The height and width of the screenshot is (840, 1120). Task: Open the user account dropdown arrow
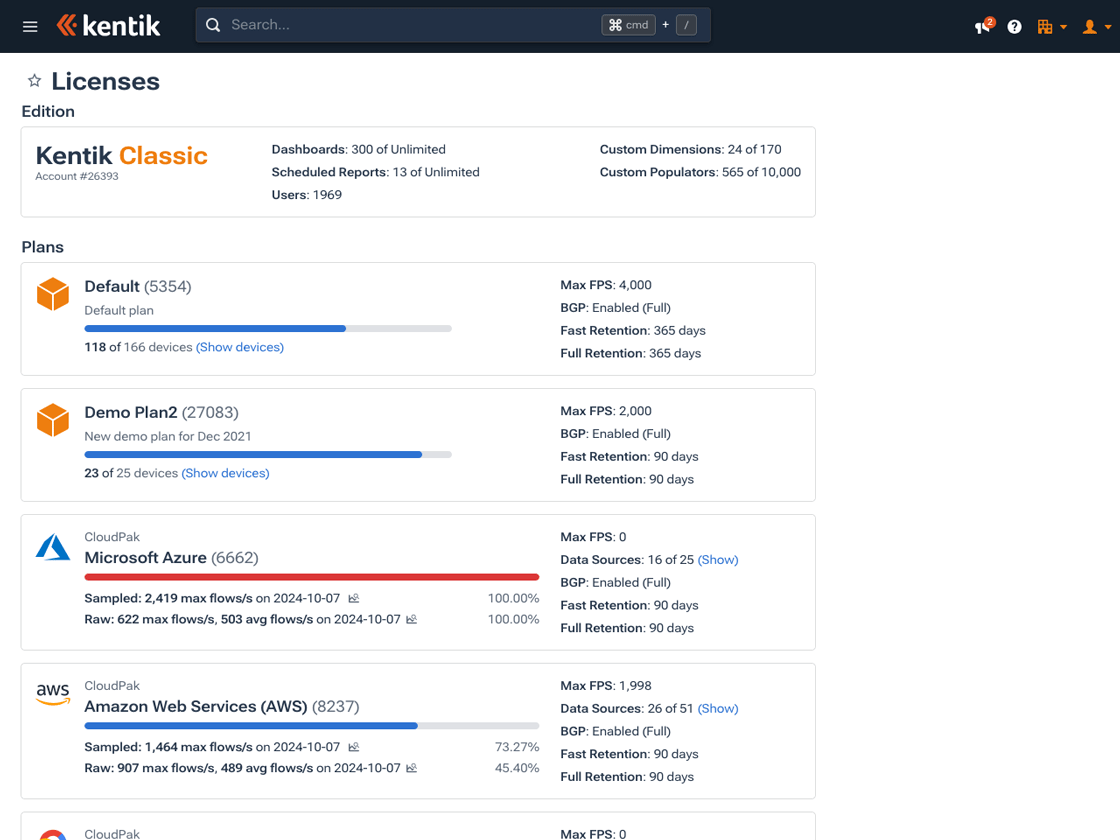(1107, 27)
